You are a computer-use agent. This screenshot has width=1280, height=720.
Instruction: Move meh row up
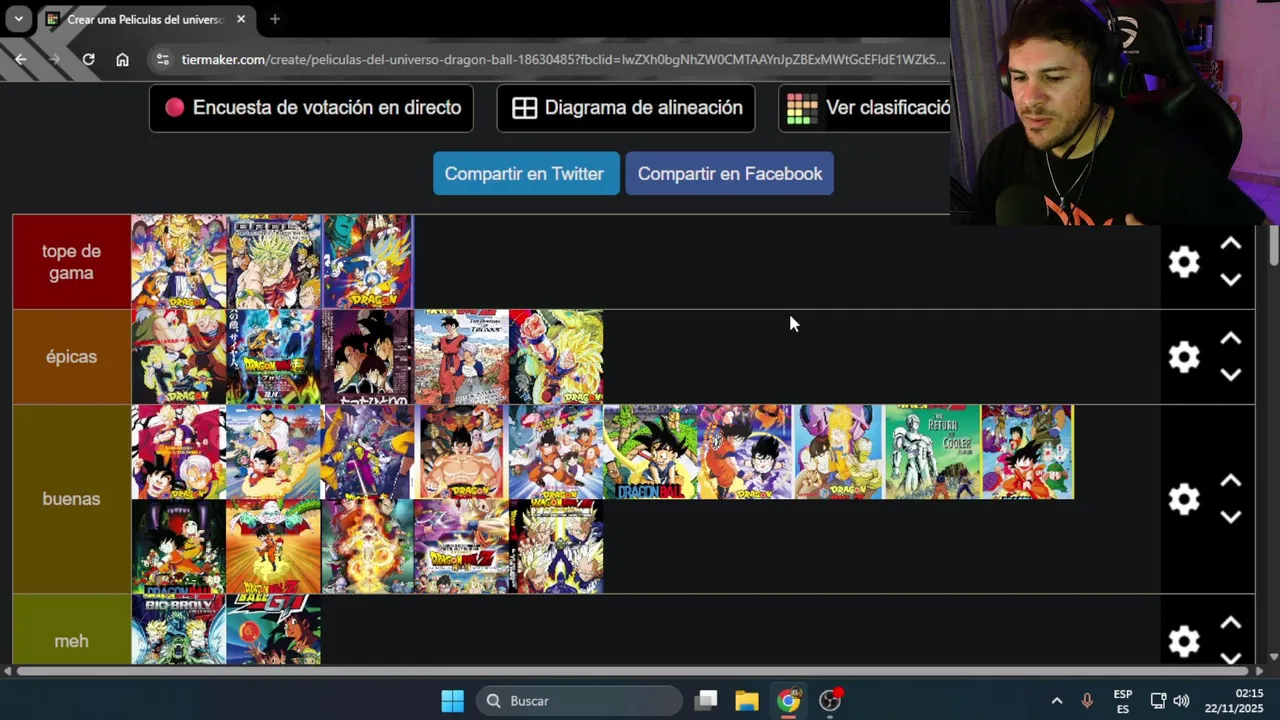1231,623
